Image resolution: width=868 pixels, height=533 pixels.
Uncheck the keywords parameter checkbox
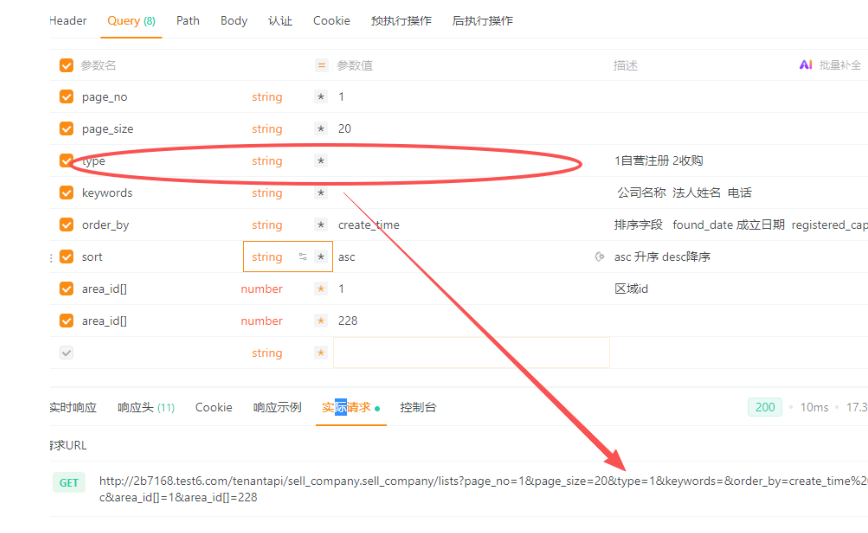point(66,193)
